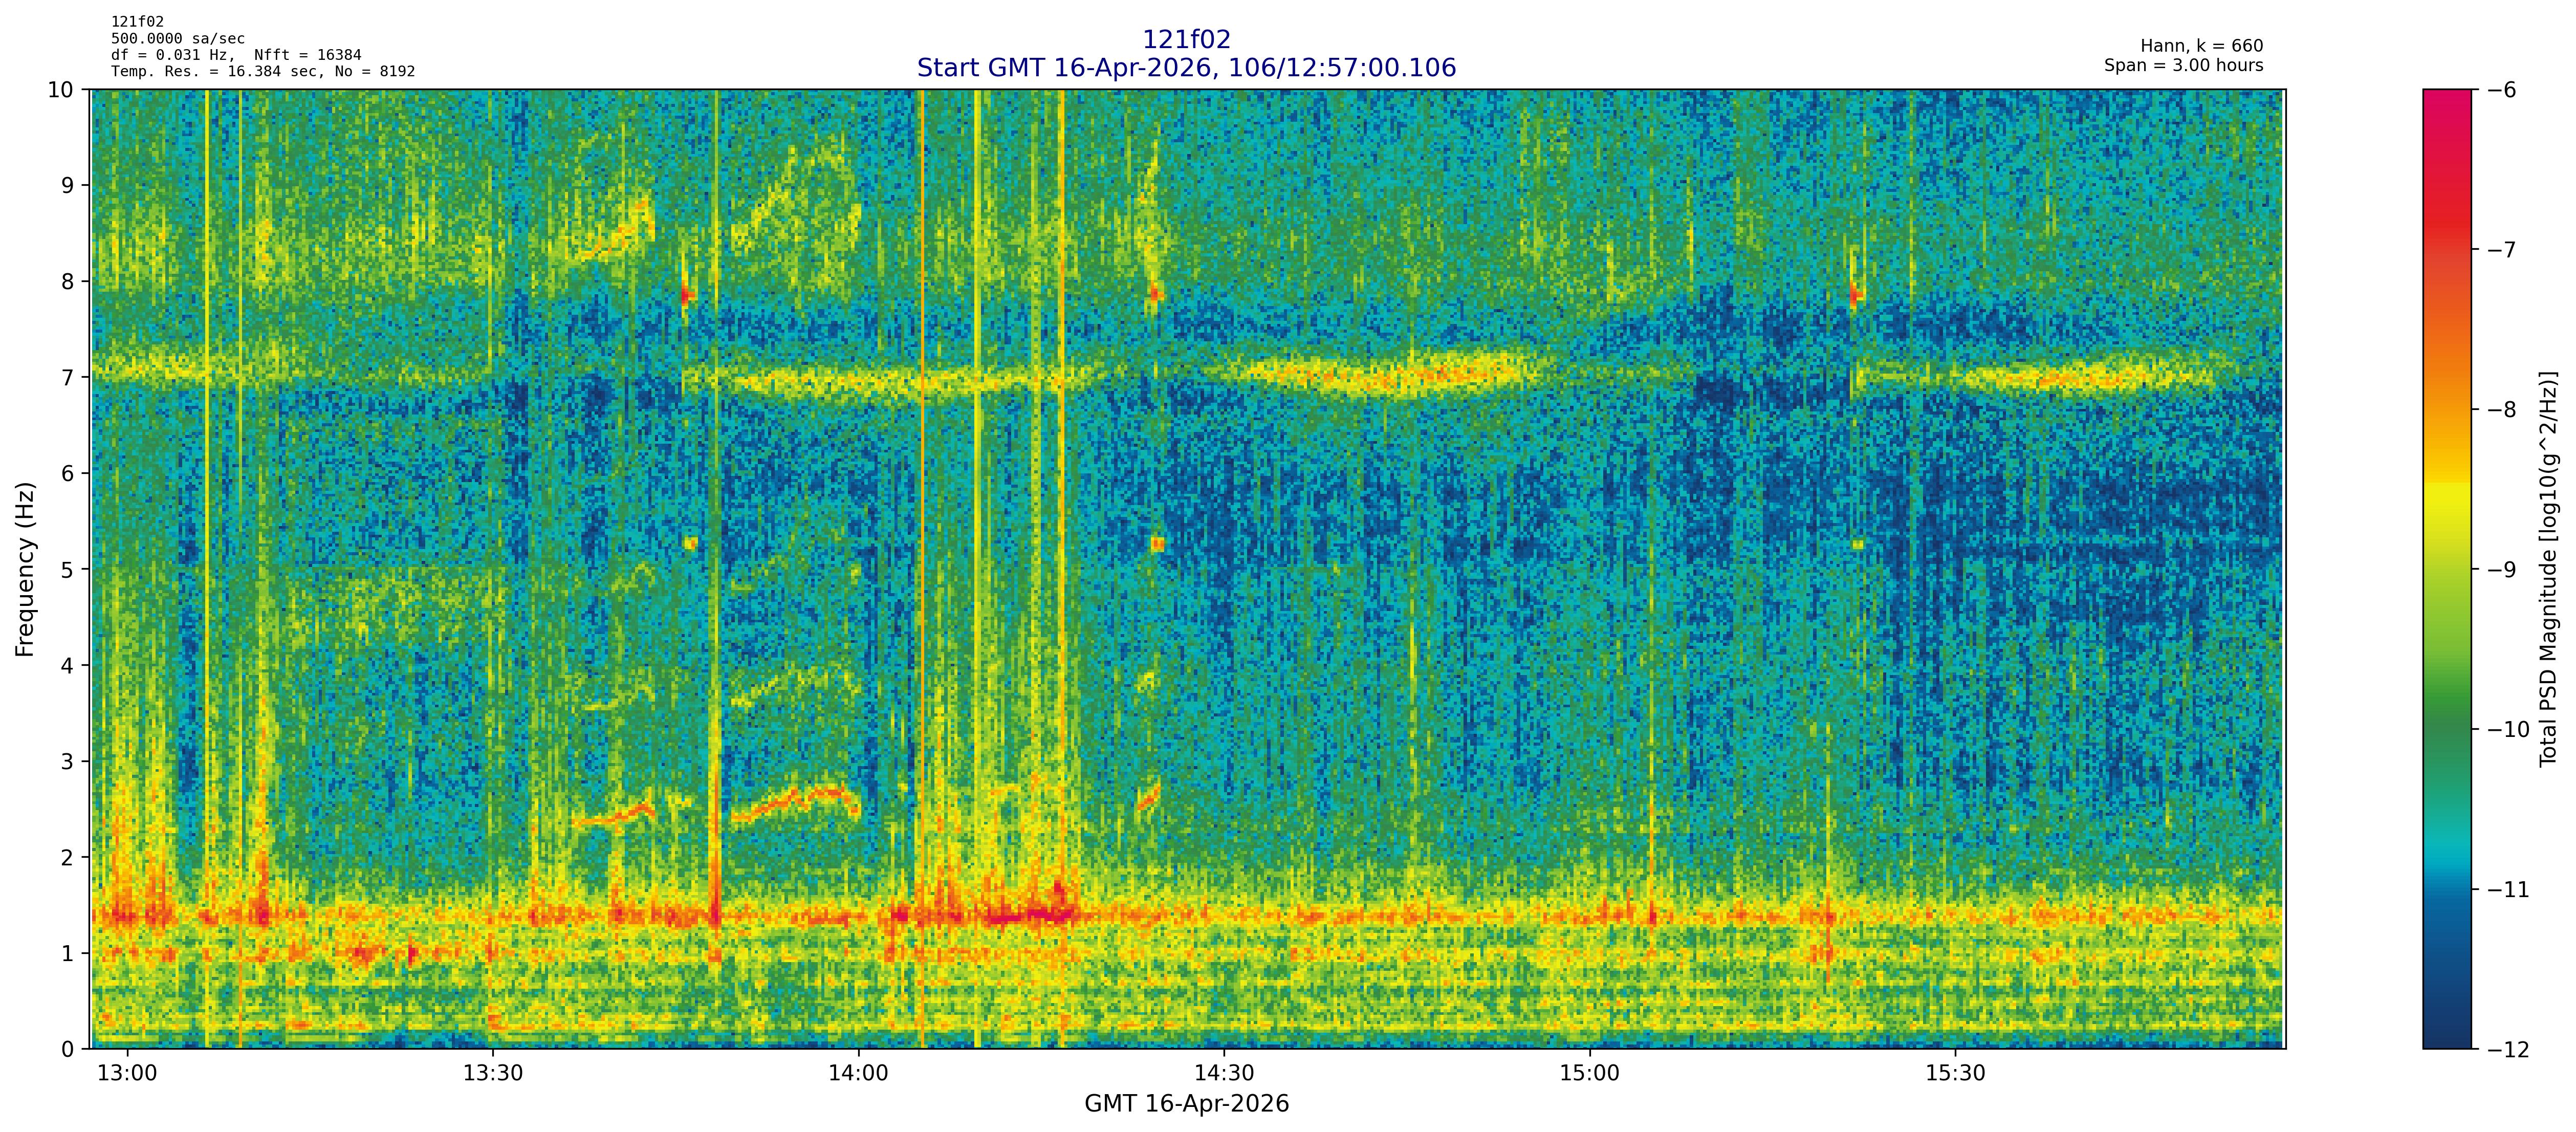Click the plot title '121f02'
Viewport: 2576px width, 1132px height.
(1186, 39)
